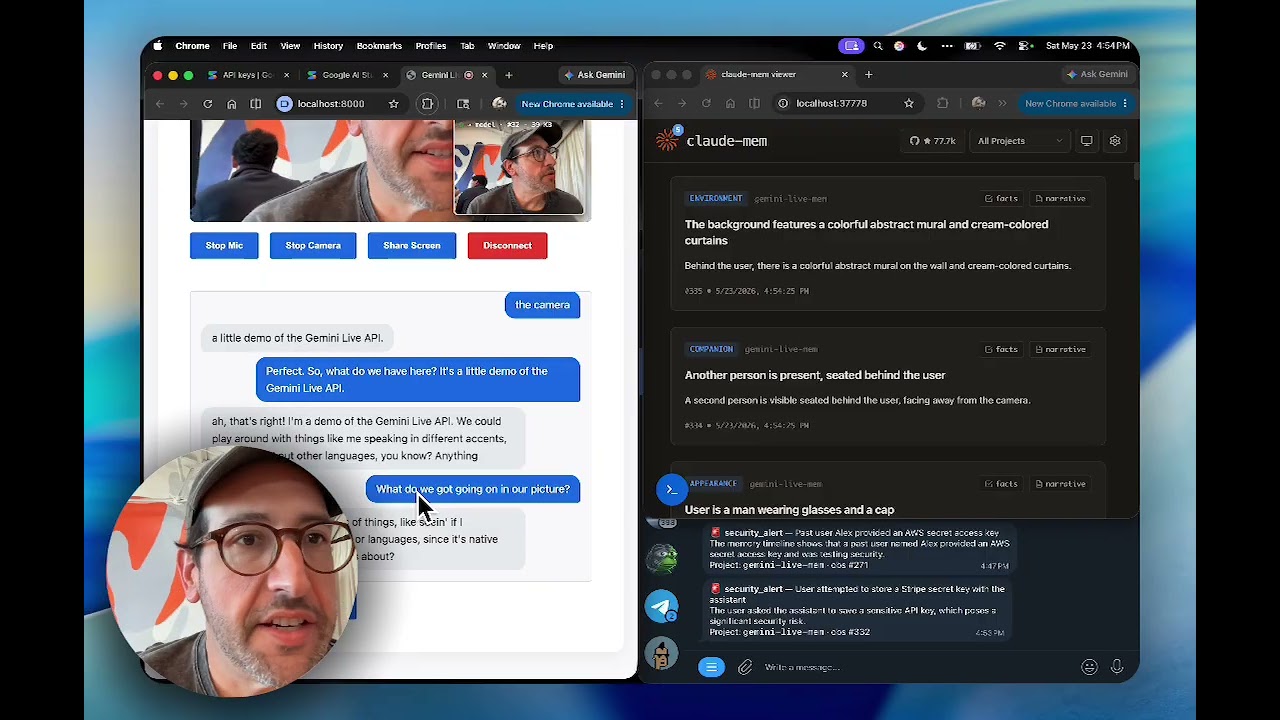This screenshot has width=1280, height=720.
Task: Select the mohawk punk avatar chat
Action: coord(661,654)
